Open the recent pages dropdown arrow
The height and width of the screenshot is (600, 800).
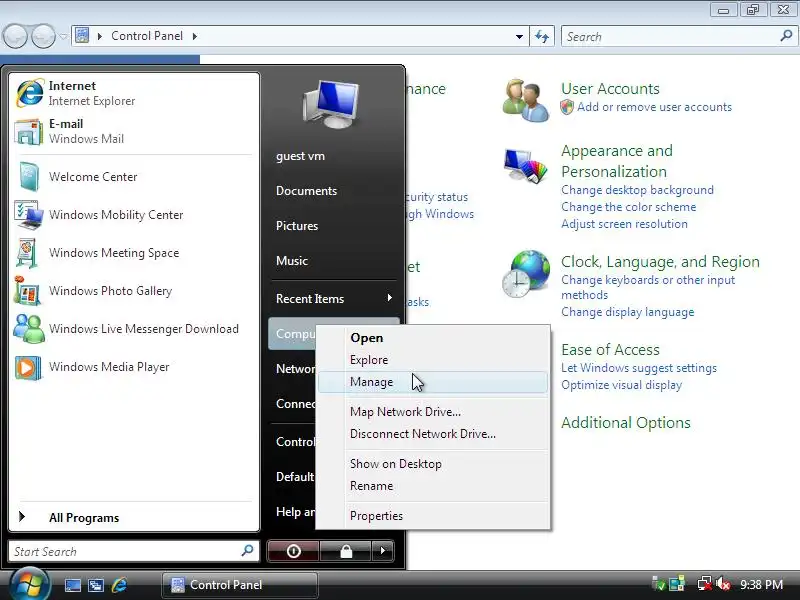tap(63, 36)
